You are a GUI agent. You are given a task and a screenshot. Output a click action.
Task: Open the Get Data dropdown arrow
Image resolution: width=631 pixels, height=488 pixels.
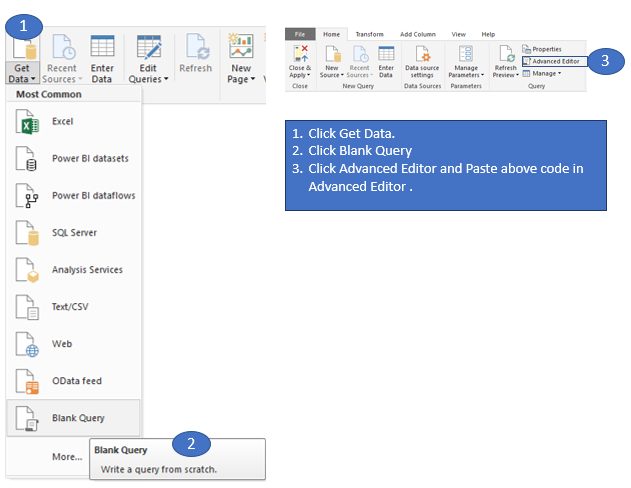pos(33,79)
